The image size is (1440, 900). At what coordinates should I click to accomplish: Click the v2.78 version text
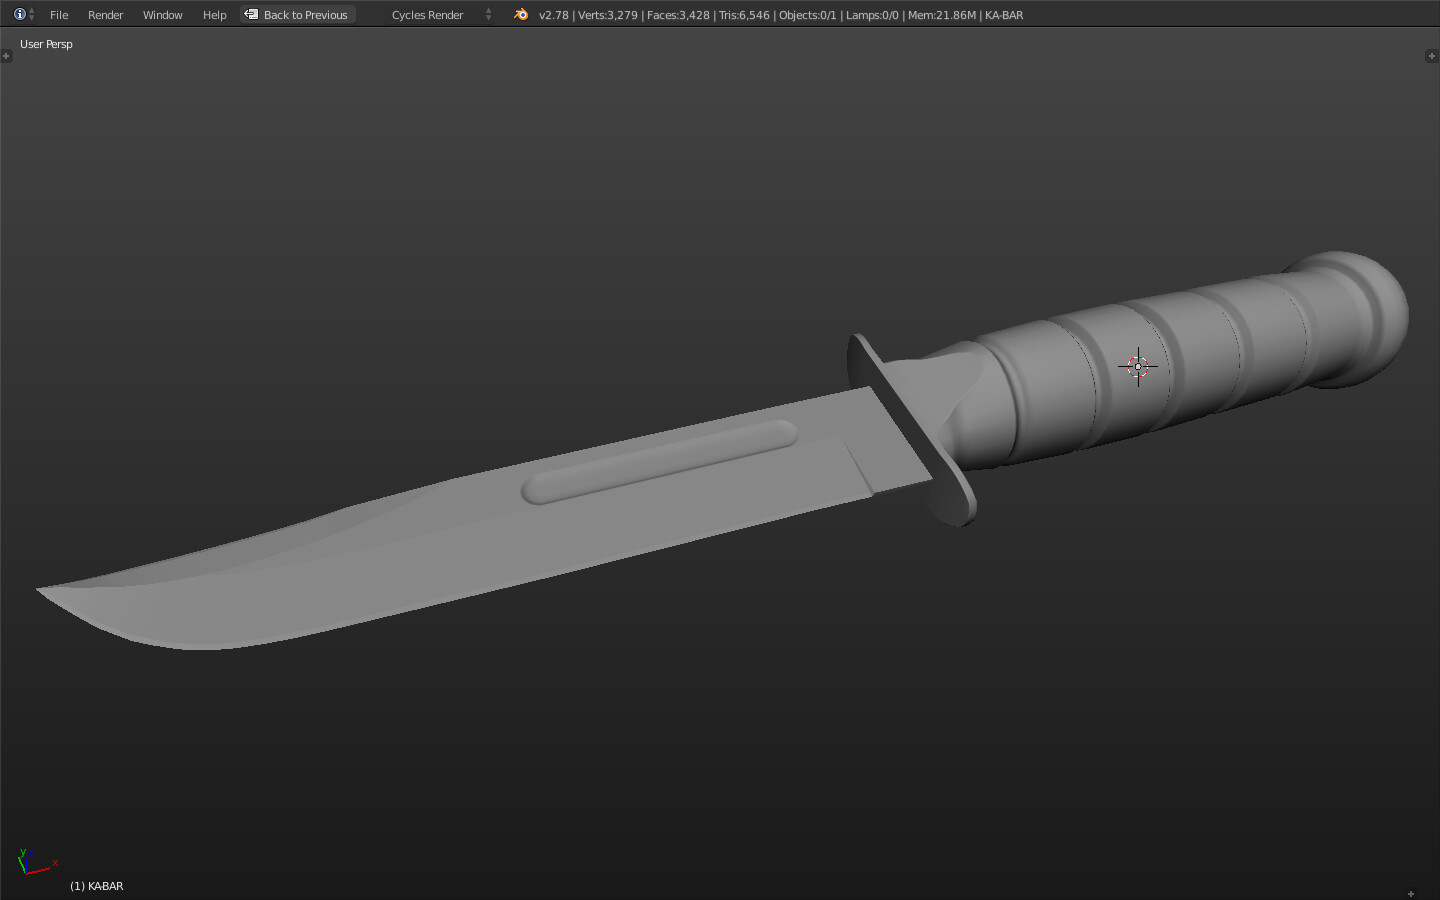[554, 15]
